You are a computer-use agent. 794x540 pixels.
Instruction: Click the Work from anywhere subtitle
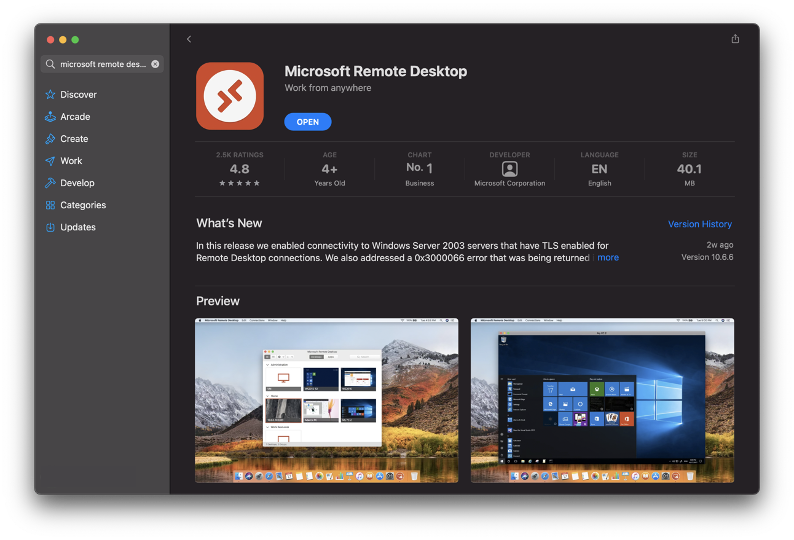[x=328, y=88]
